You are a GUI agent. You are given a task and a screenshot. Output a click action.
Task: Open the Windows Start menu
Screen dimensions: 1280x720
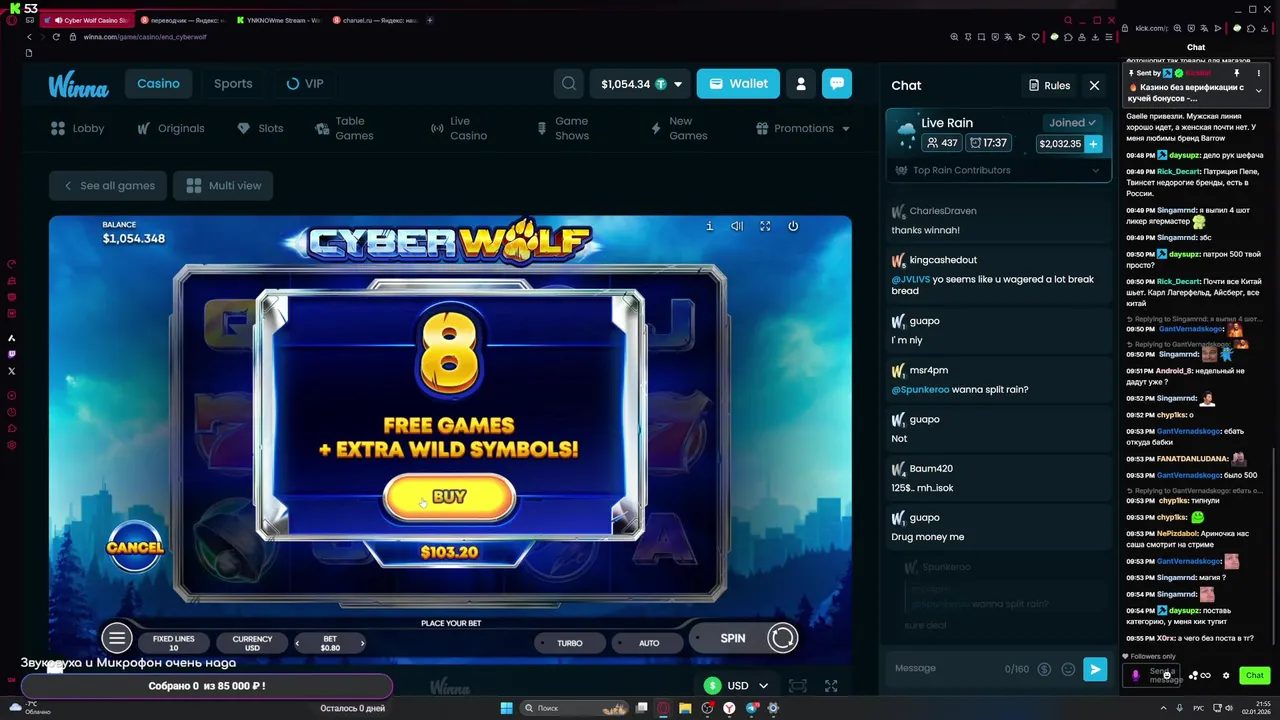[x=506, y=708]
